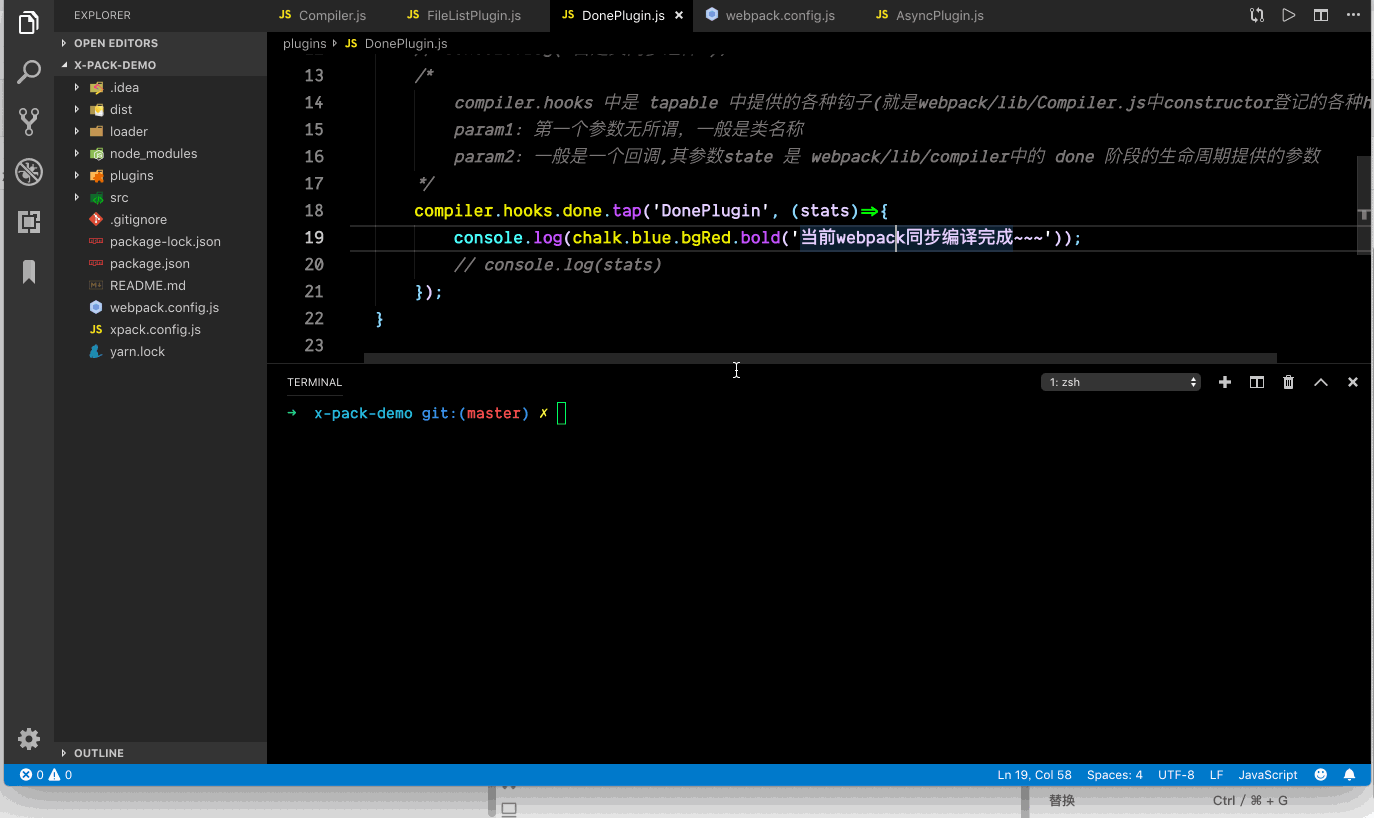
Task: Click the warnings count in status bar
Action: [61, 775]
